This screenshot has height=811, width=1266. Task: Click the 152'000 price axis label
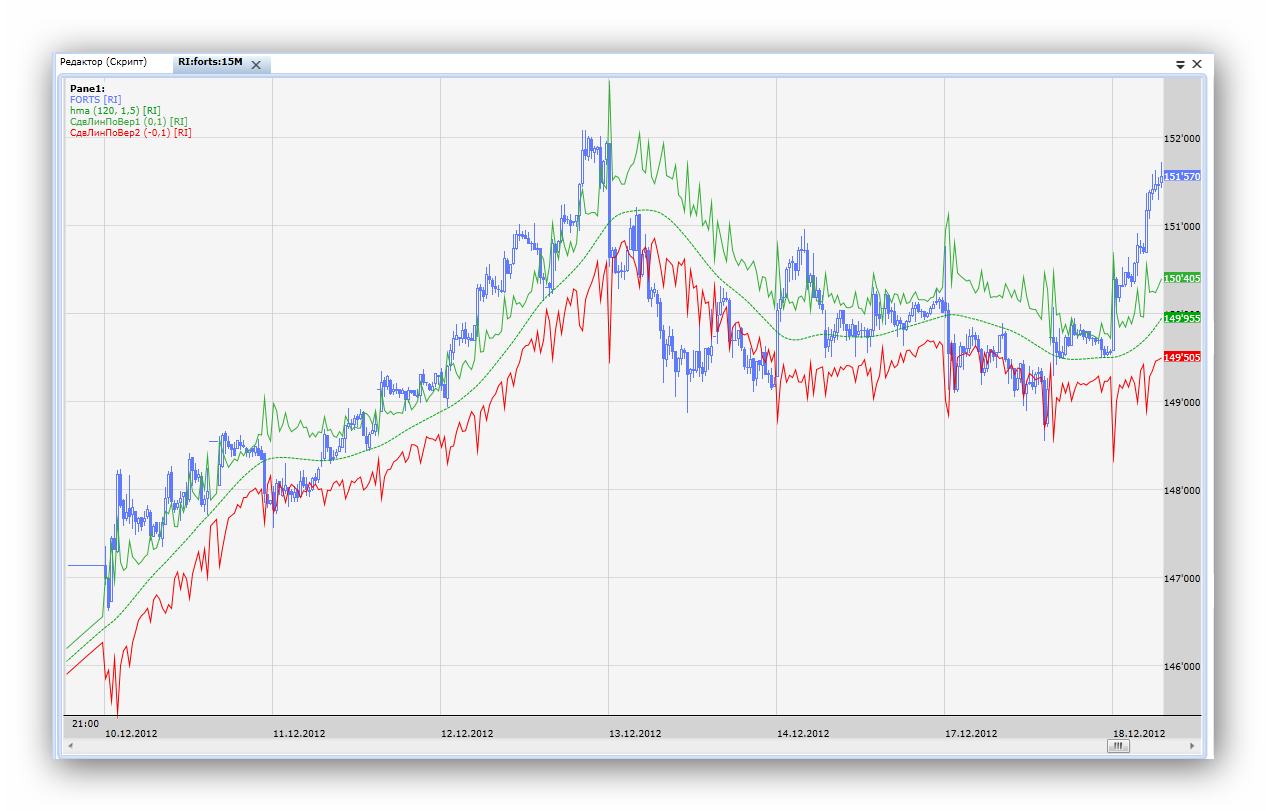(1182, 138)
